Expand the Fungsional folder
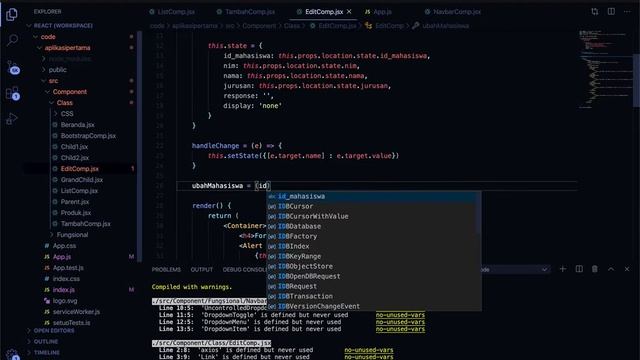640x360 pixels. (72, 235)
